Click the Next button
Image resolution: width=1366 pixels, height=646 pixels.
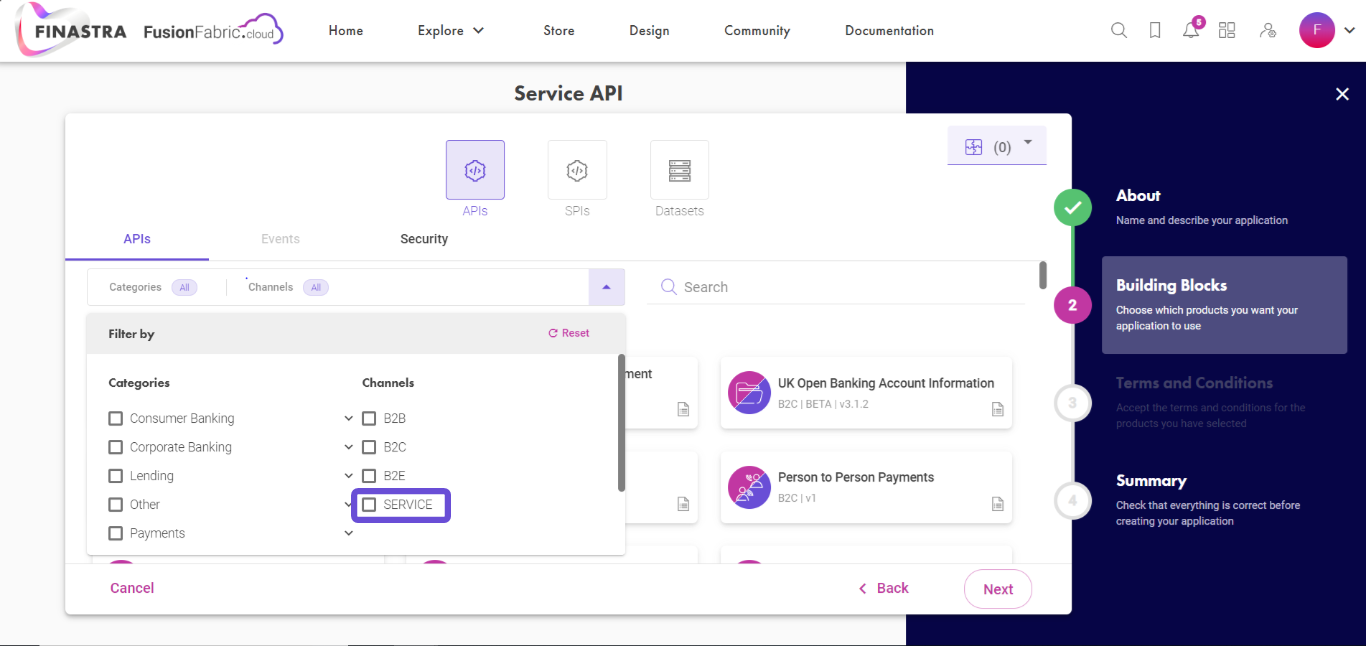(x=998, y=589)
